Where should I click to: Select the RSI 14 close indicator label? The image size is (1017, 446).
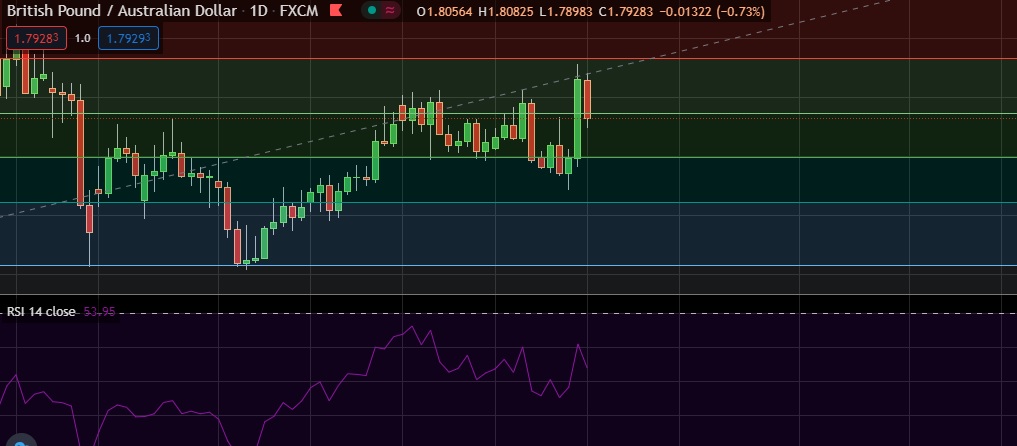[41, 312]
